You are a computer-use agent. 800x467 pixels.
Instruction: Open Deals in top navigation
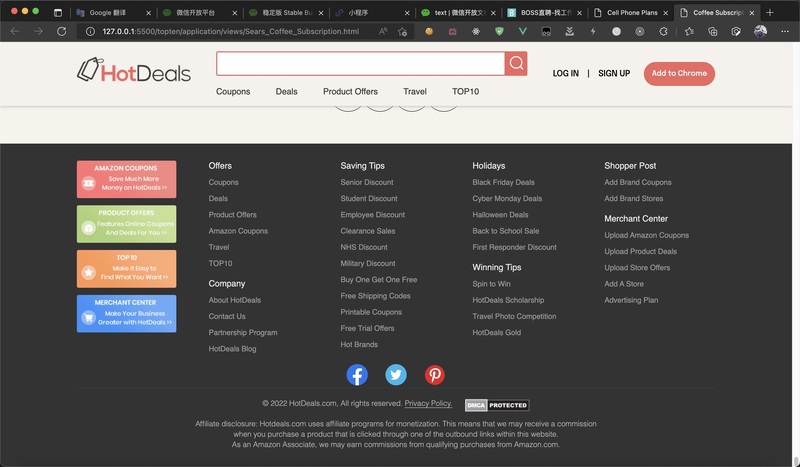tap(286, 91)
